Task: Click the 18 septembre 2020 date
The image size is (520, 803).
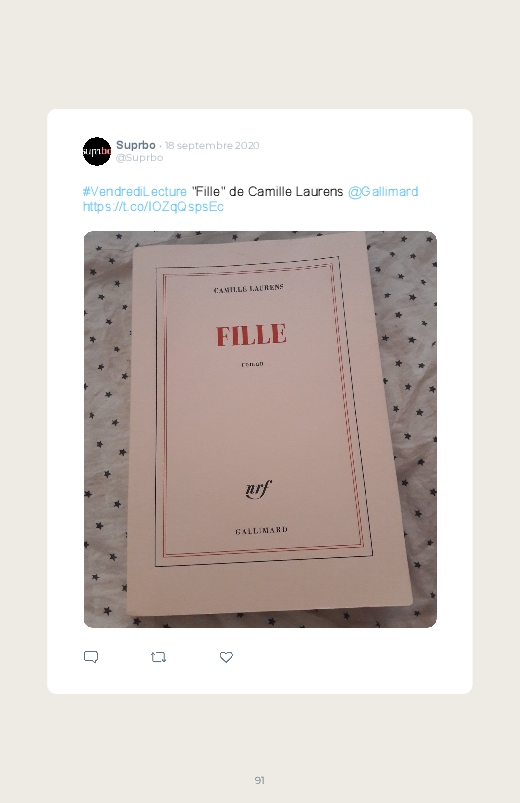Action: pyautogui.click(x=212, y=145)
